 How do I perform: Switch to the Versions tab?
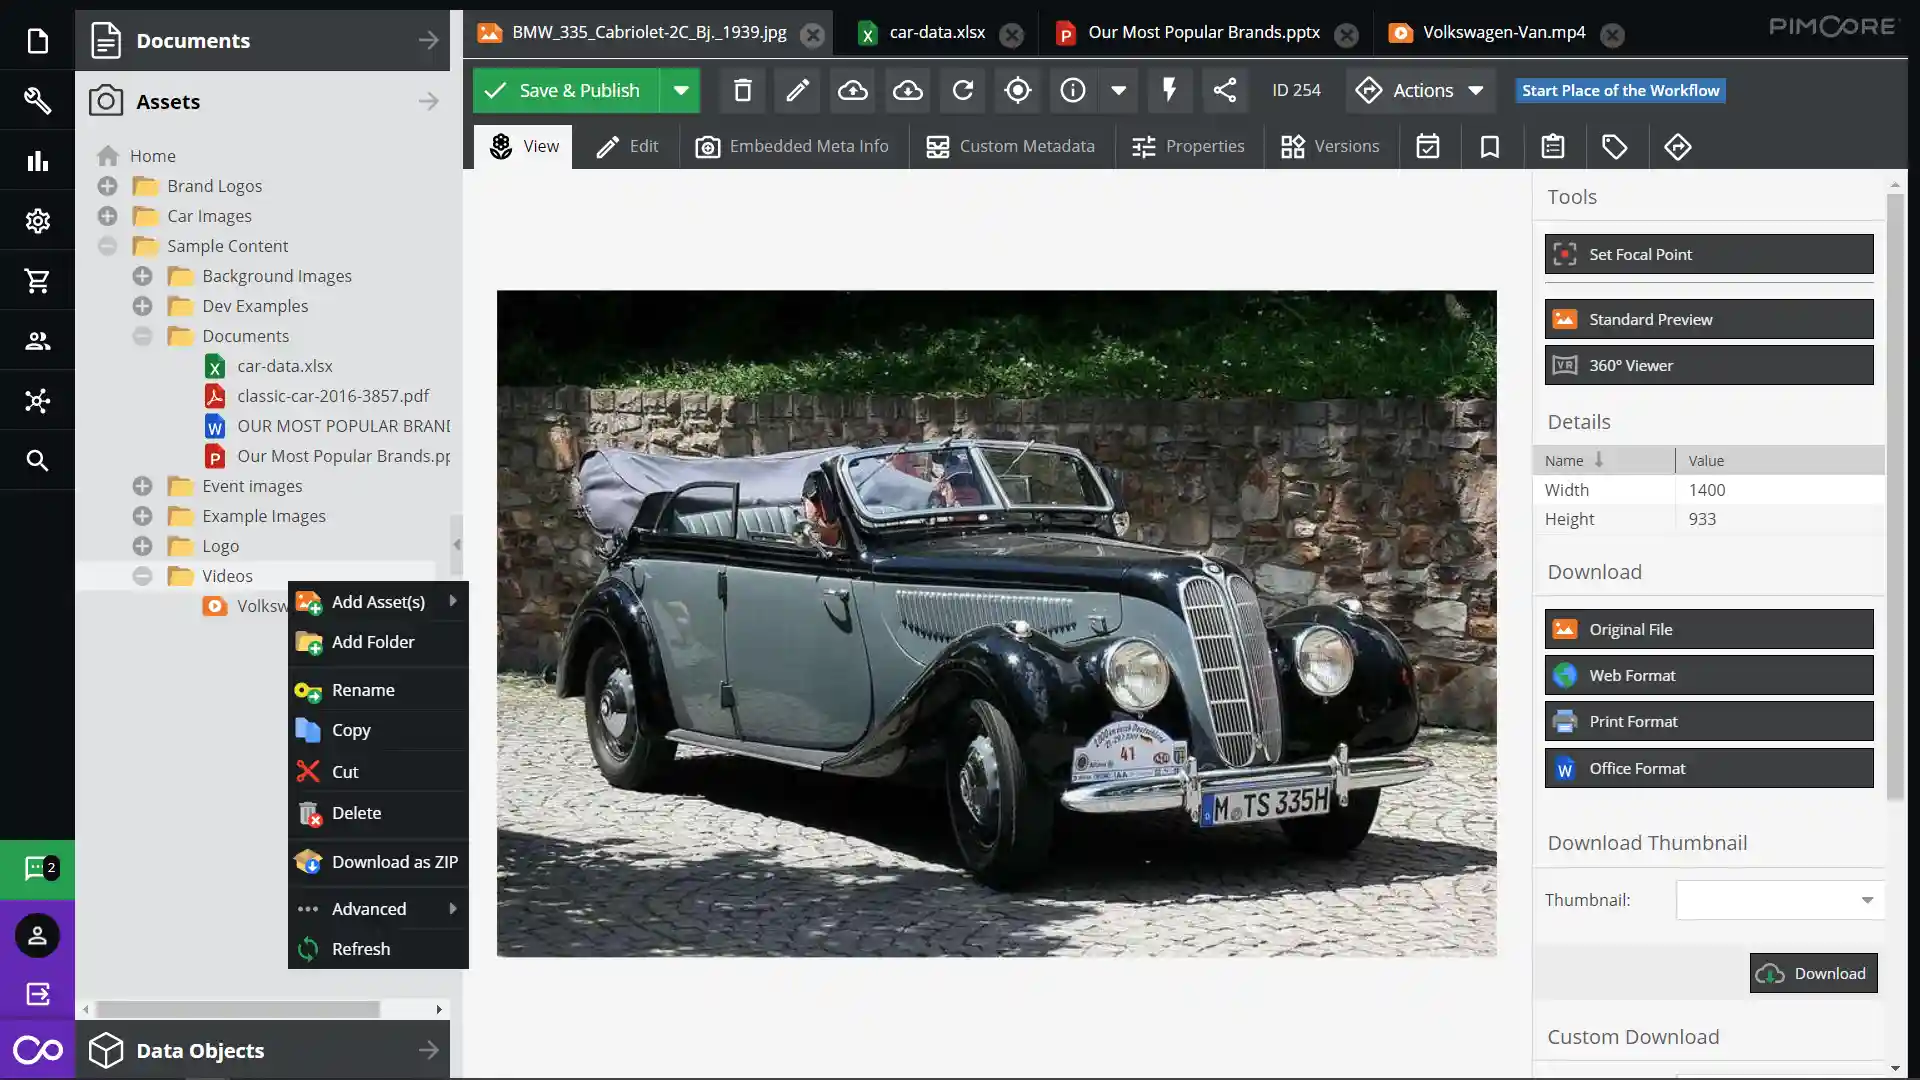1330,146
